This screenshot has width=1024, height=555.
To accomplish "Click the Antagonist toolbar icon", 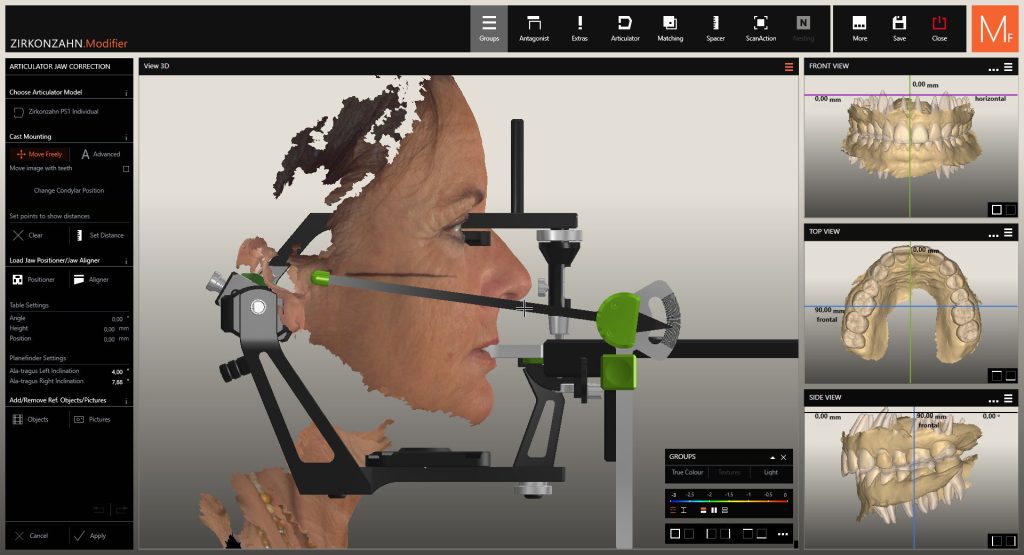I will coord(534,27).
